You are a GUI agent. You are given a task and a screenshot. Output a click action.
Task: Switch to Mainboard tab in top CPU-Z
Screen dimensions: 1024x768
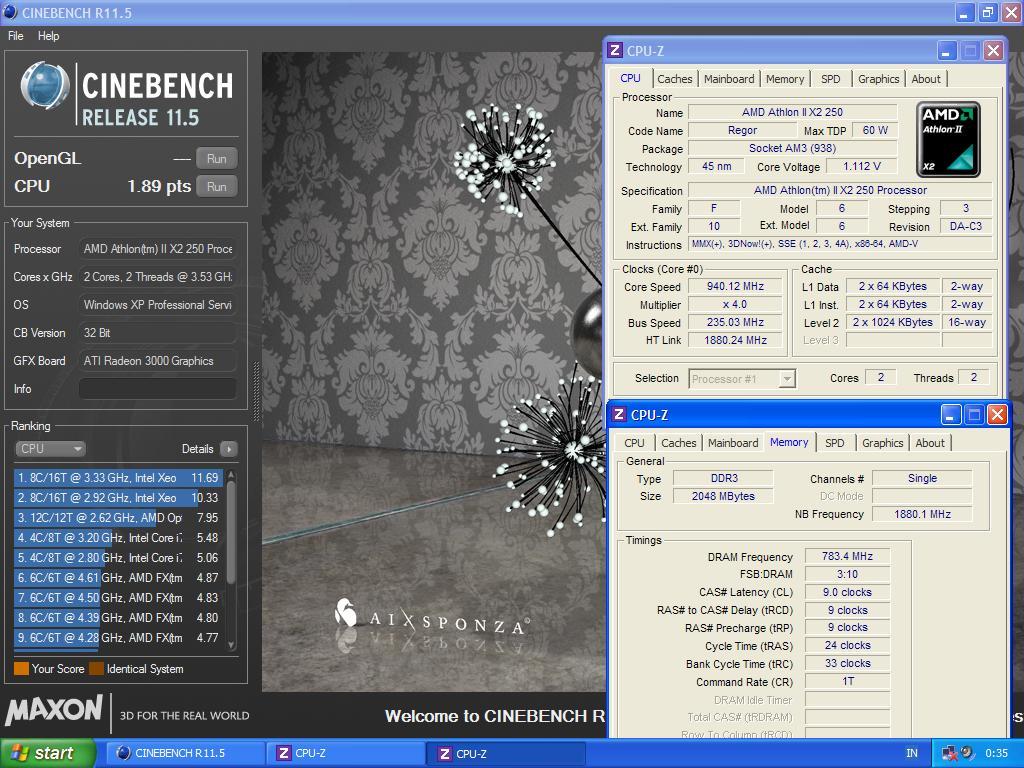pyautogui.click(x=729, y=79)
